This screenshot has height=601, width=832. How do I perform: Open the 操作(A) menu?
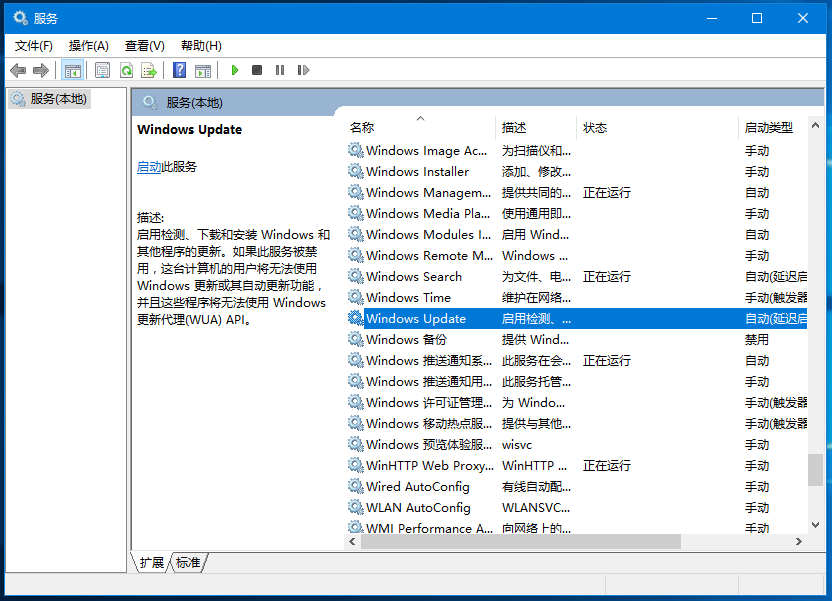pos(89,46)
